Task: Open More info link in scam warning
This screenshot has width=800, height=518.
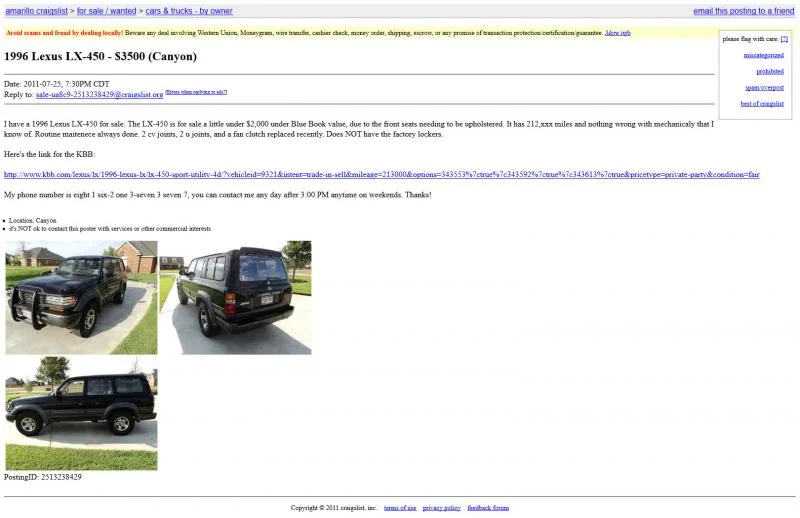Action: click(618, 33)
